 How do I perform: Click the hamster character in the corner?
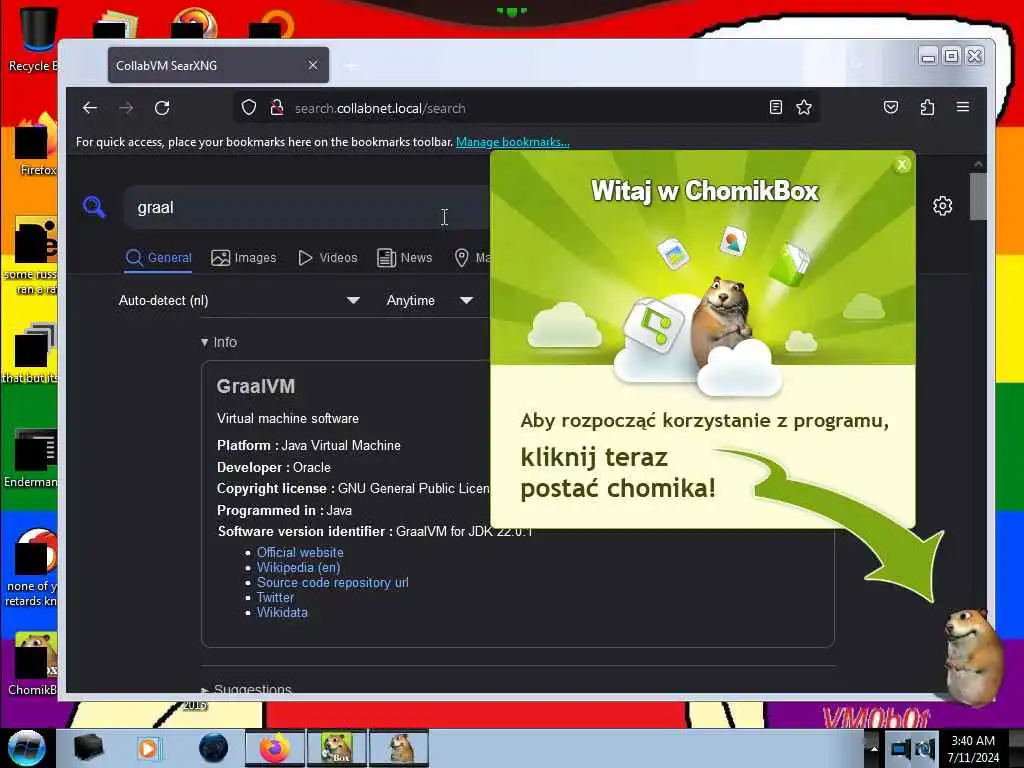click(x=975, y=656)
